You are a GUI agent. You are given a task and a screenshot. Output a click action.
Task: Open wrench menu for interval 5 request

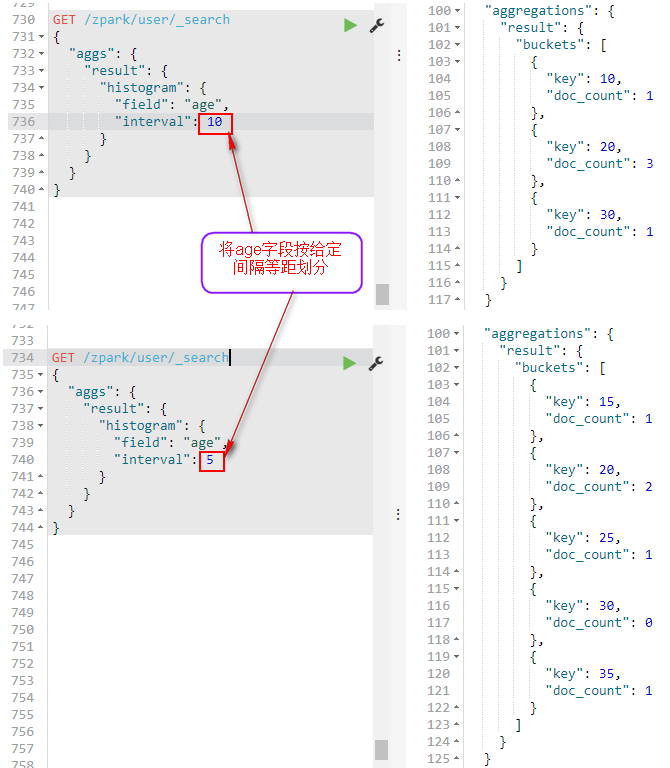(376, 363)
